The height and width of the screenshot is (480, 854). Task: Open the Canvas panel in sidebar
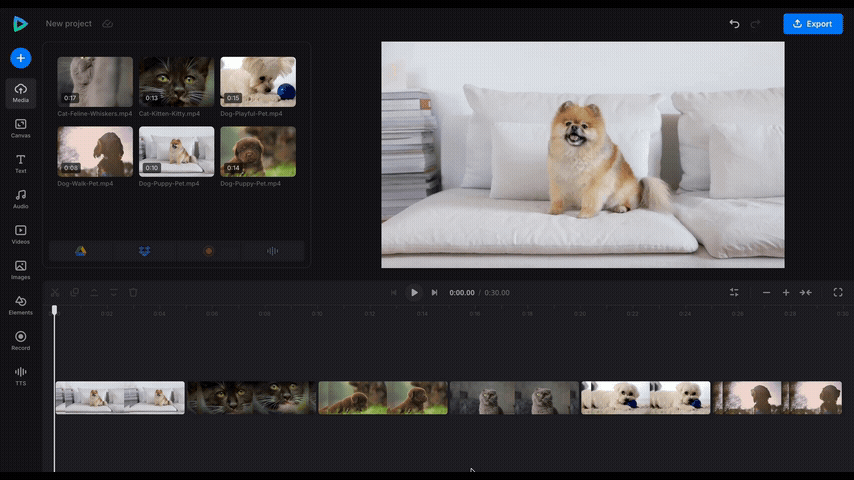click(x=21, y=128)
